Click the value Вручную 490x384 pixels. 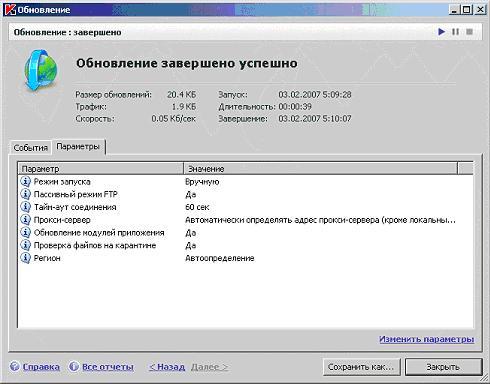click(x=202, y=182)
